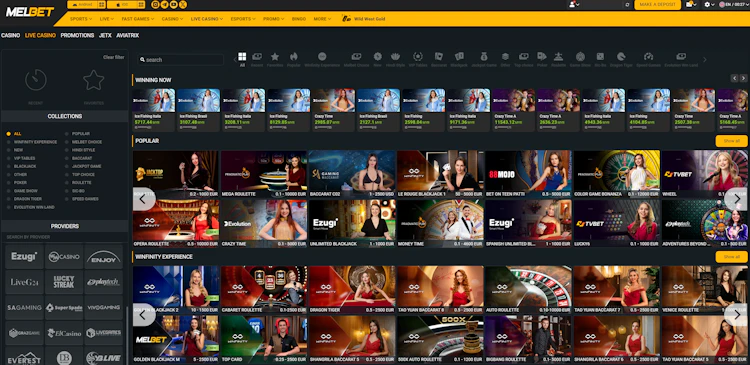
Task: Open the Telegram social icon
Action: click(x=164, y=5)
